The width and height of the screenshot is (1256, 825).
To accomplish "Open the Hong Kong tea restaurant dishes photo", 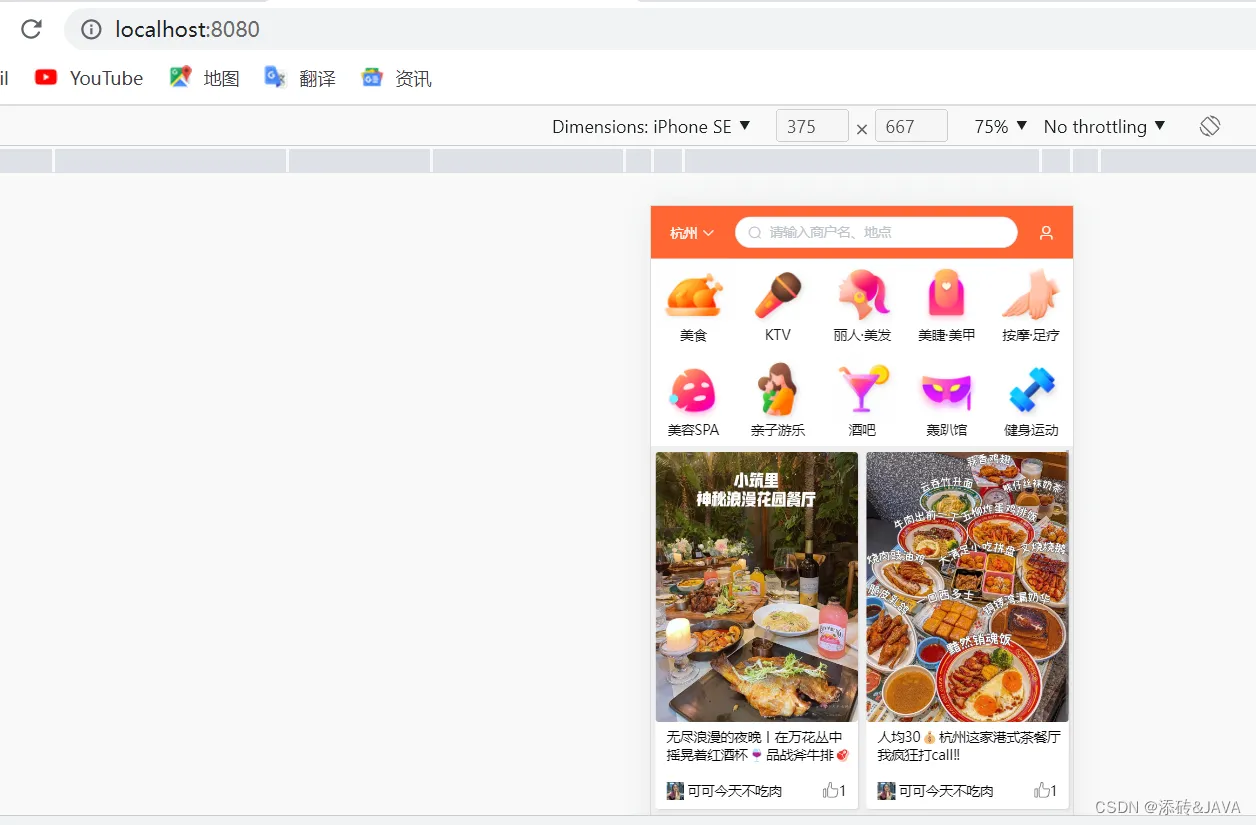I will pyautogui.click(x=967, y=587).
